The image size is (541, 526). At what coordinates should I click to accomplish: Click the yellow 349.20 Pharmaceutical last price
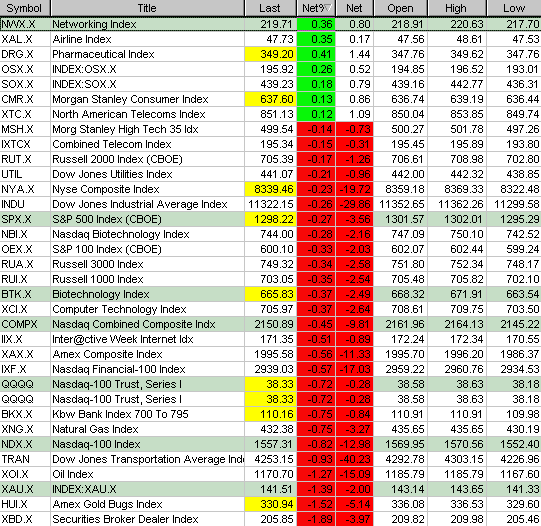[x=270, y=54]
